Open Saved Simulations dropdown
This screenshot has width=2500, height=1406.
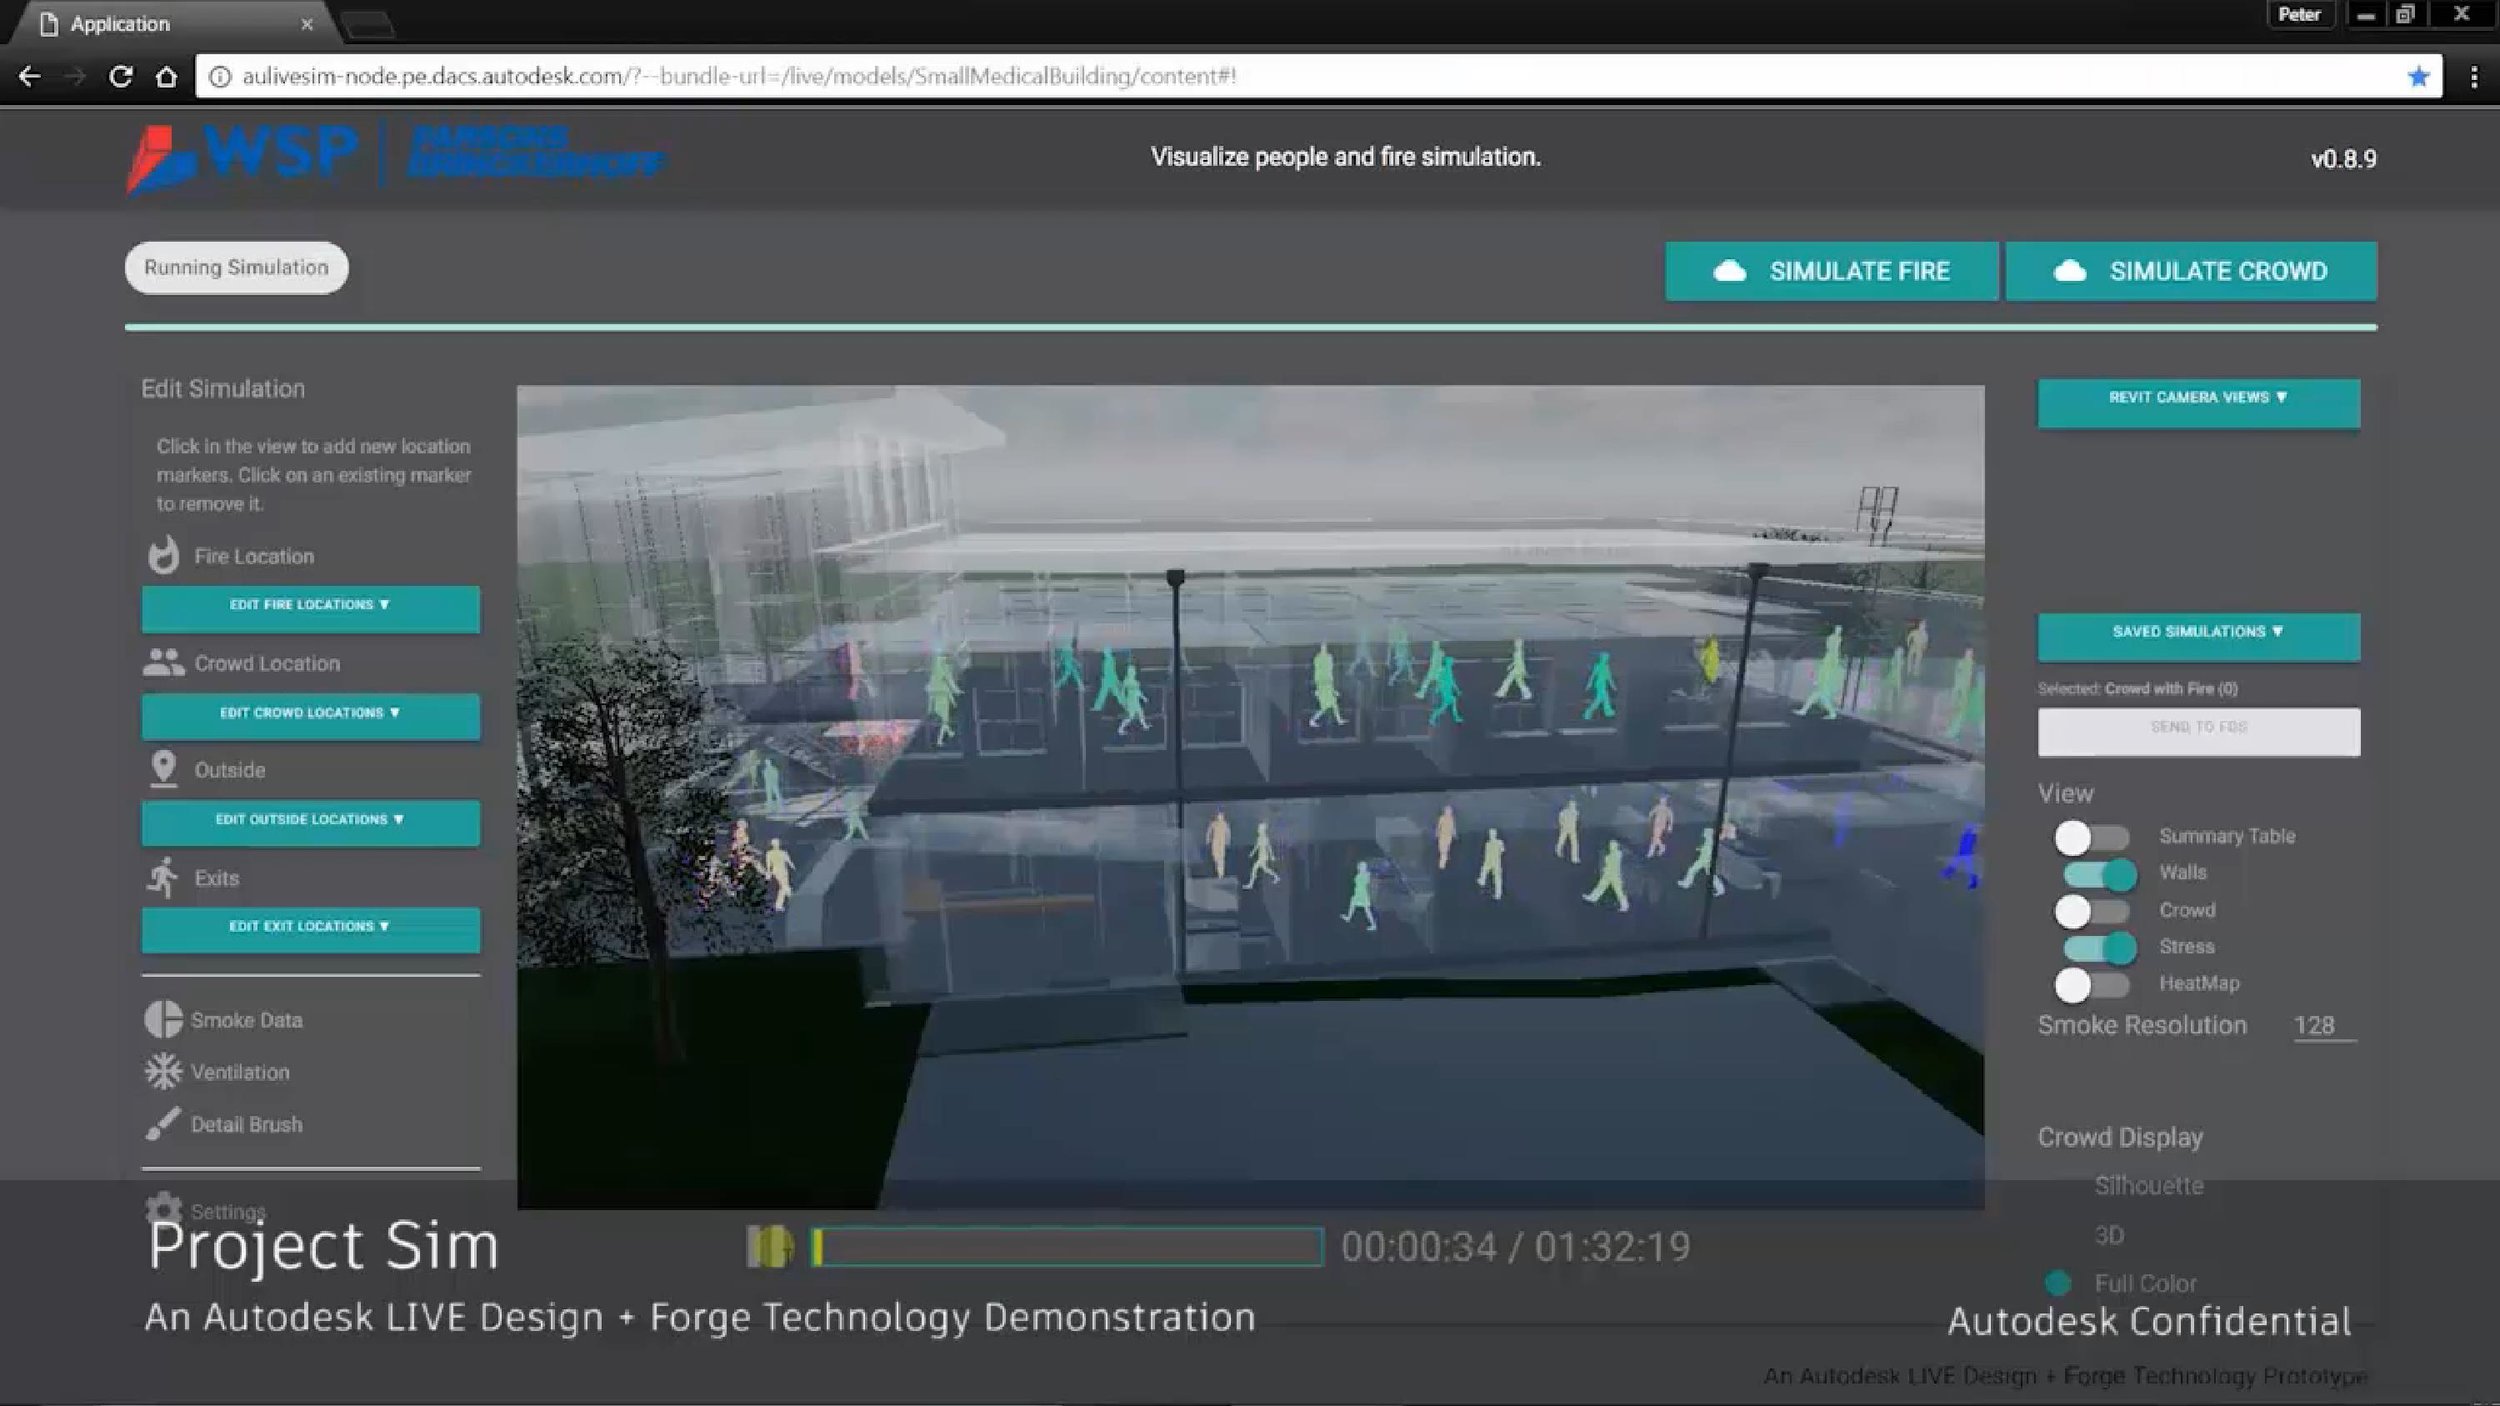click(2198, 636)
